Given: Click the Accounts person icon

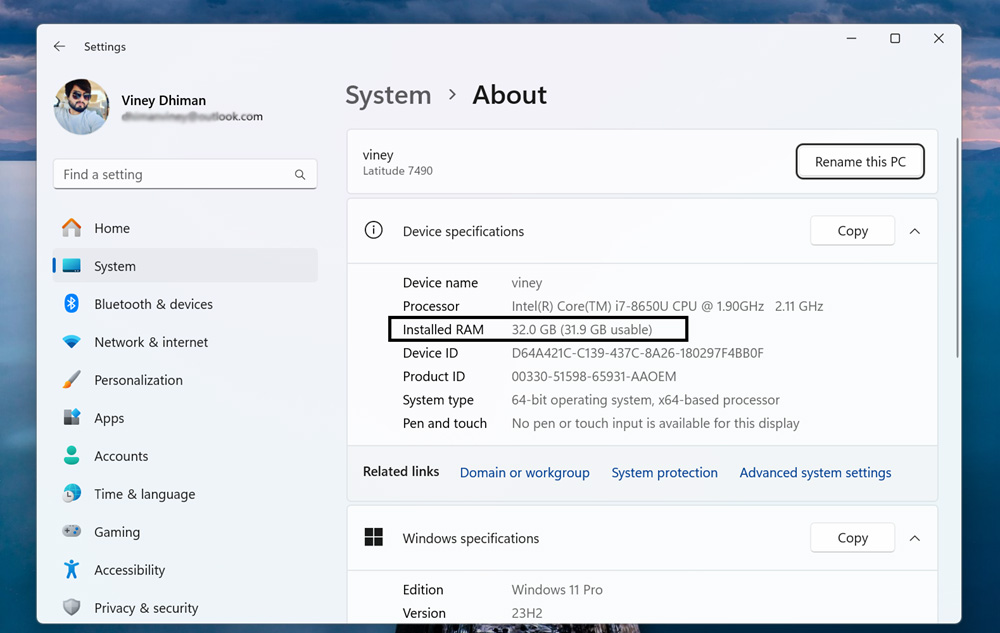Looking at the screenshot, I should click(71, 455).
